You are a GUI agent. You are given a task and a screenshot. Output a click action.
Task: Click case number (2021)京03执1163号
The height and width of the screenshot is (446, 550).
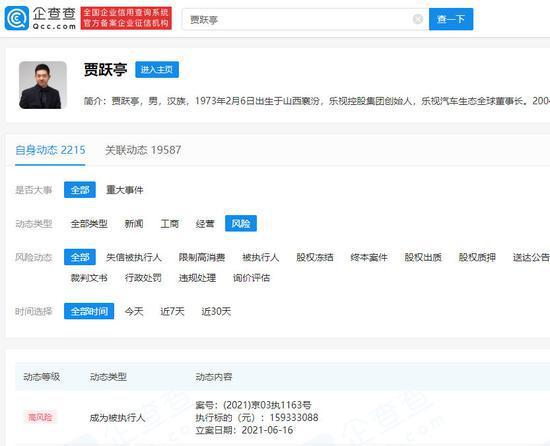[267, 405]
